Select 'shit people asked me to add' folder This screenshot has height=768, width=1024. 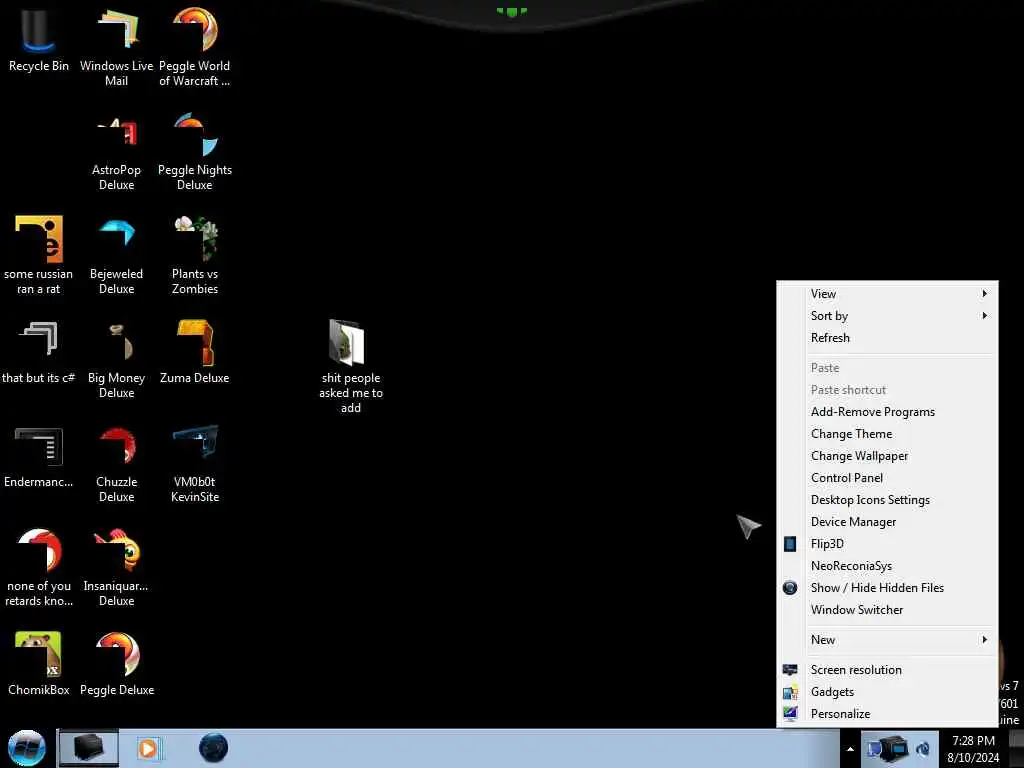click(x=351, y=366)
